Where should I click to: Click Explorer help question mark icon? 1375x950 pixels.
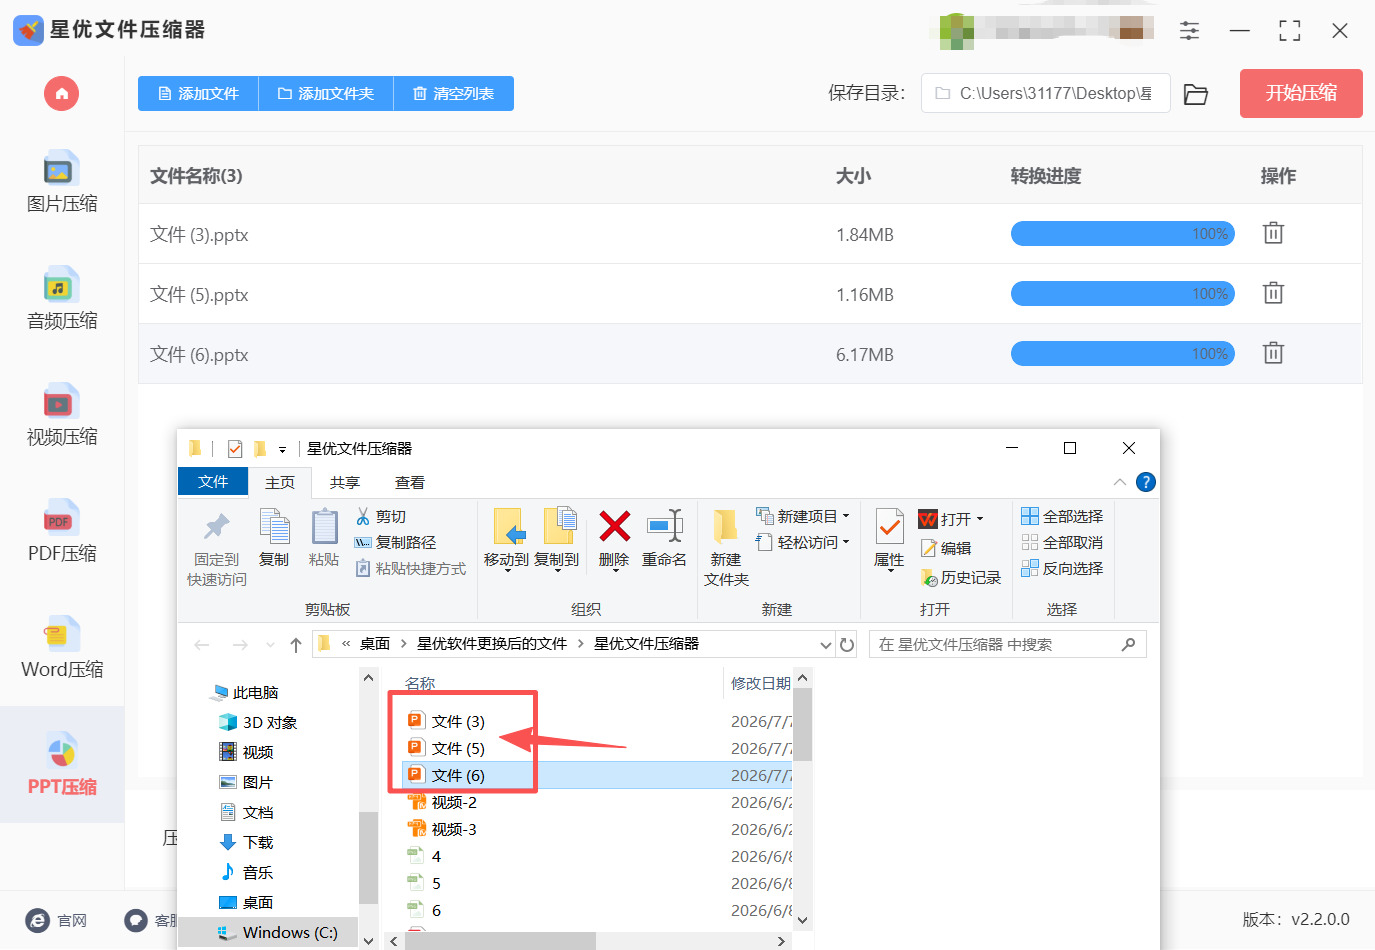1146,482
